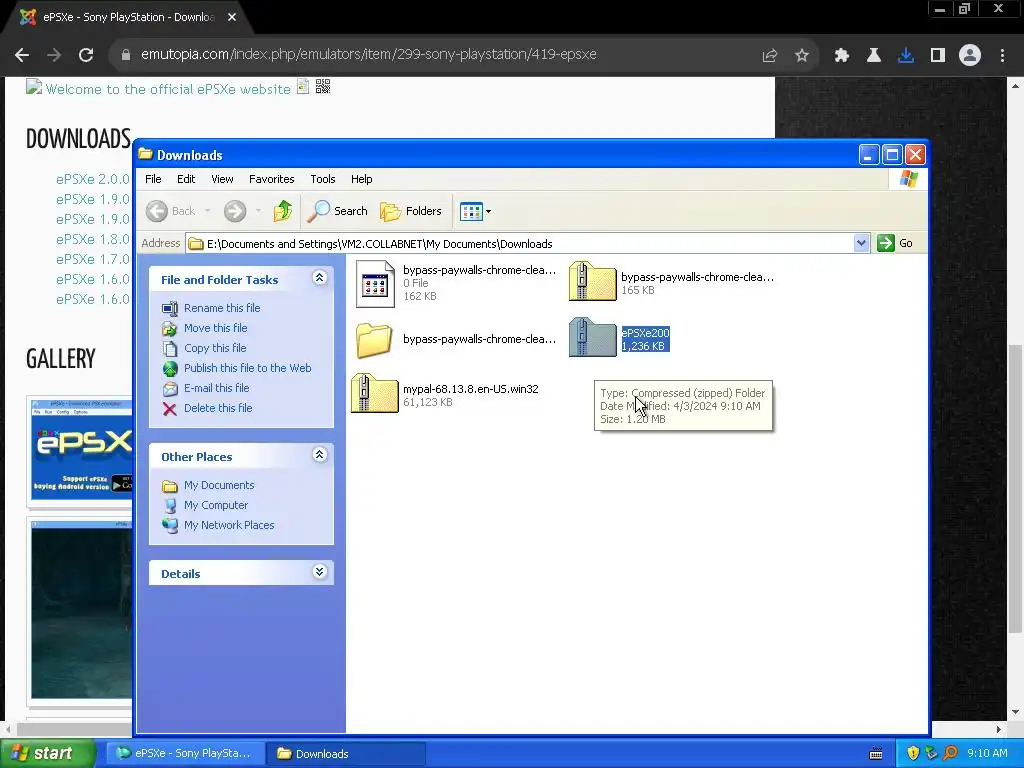Open the Forward history dropdown arrow
Viewport: 1024px width, 768px height.
(x=259, y=211)
